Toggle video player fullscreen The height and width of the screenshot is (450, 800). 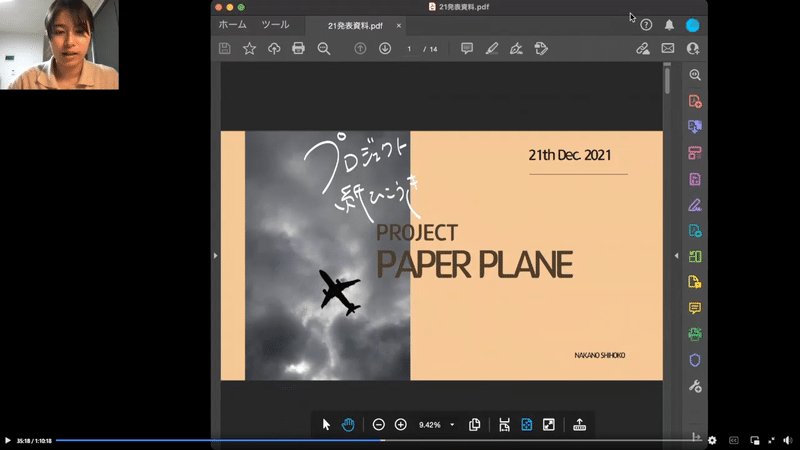(771, 440)
